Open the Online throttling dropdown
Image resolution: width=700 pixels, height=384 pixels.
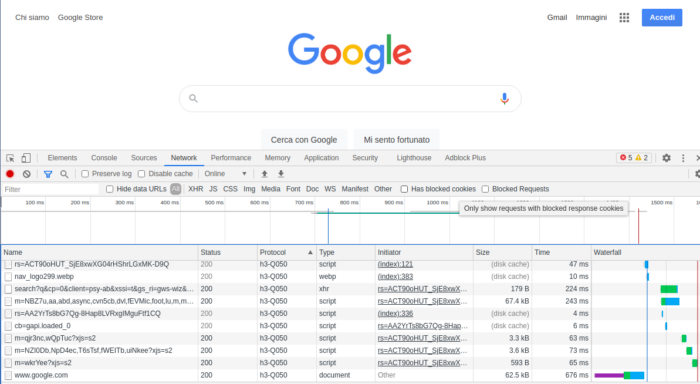tap(225, 174)
